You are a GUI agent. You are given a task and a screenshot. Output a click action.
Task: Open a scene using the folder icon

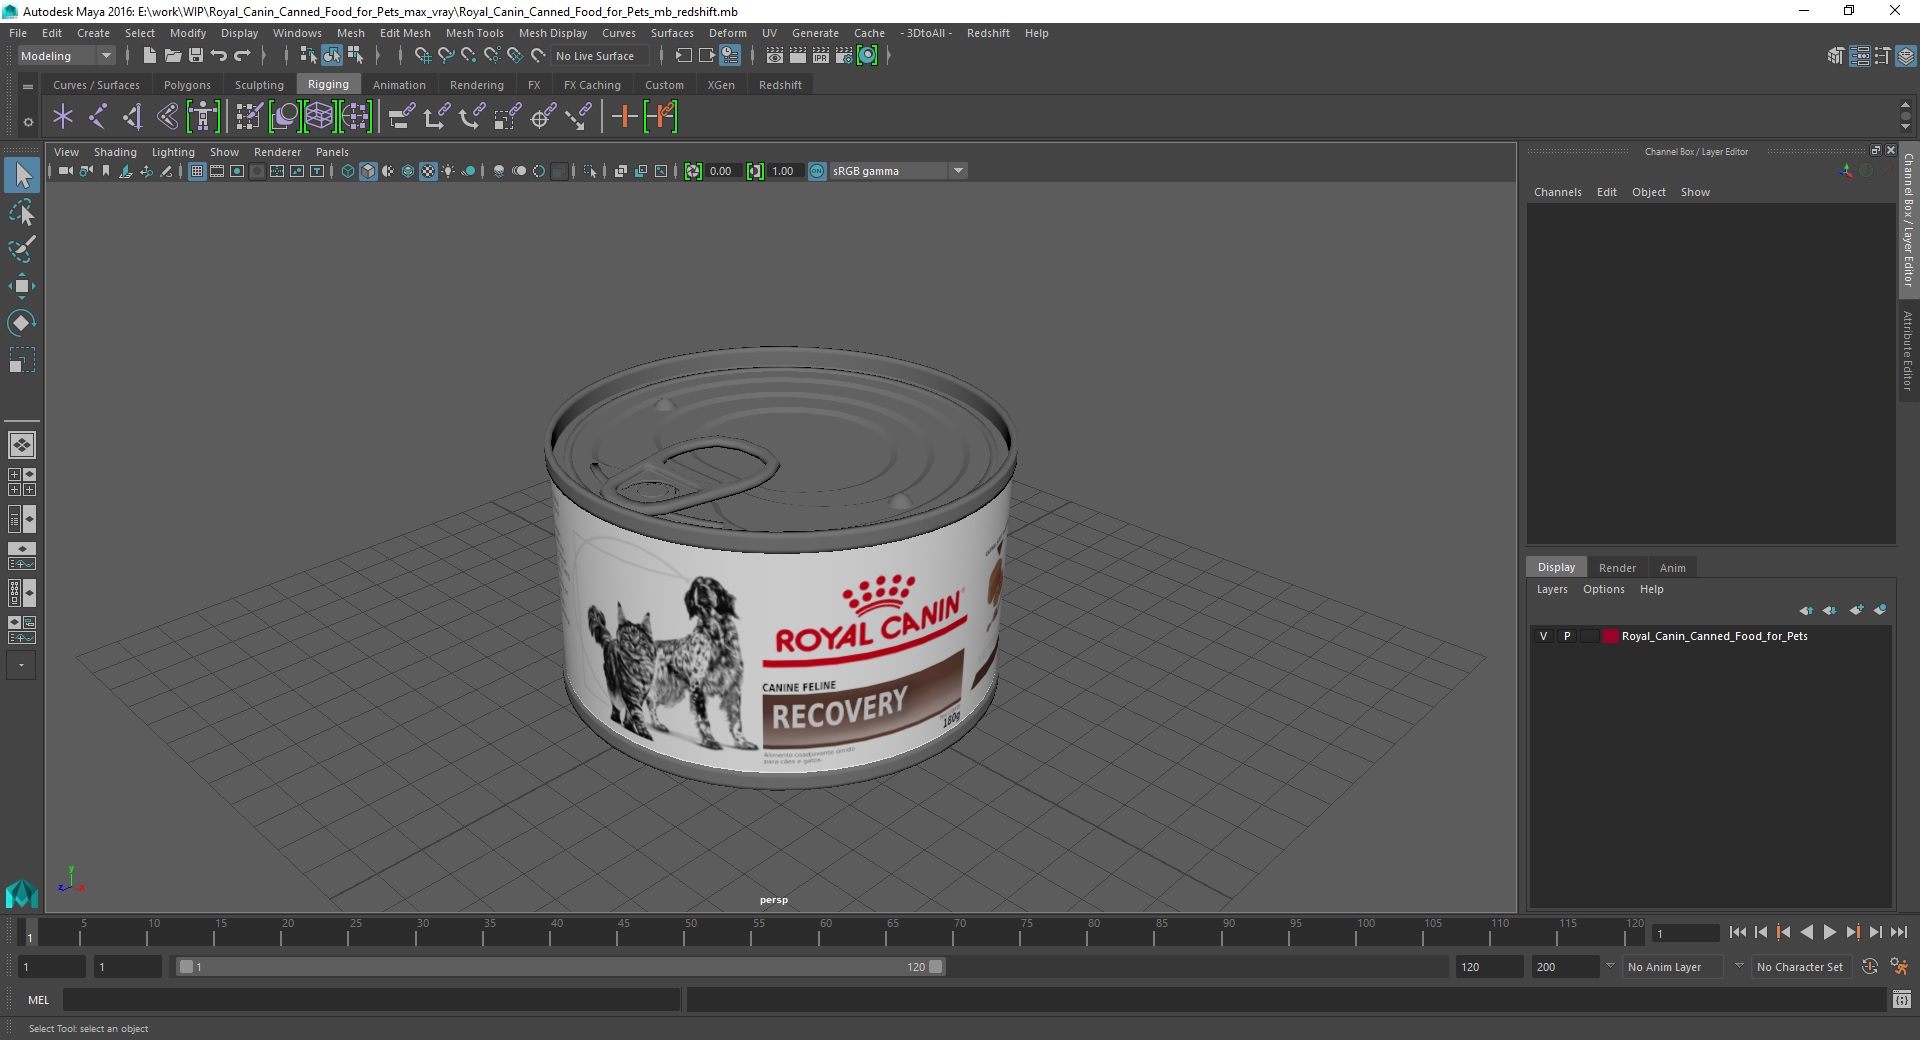173,56
